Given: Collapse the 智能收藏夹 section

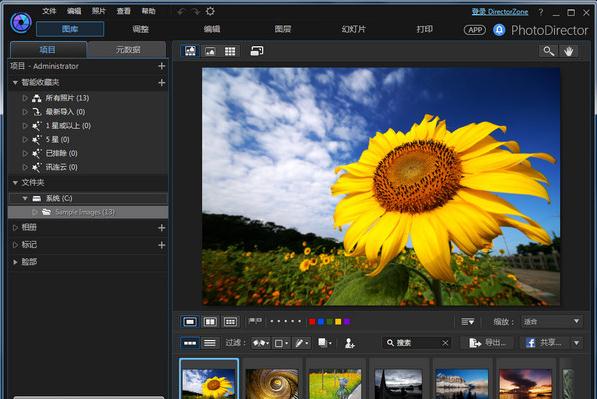Looking at the screenshot, I should click(x=15, y=83).
